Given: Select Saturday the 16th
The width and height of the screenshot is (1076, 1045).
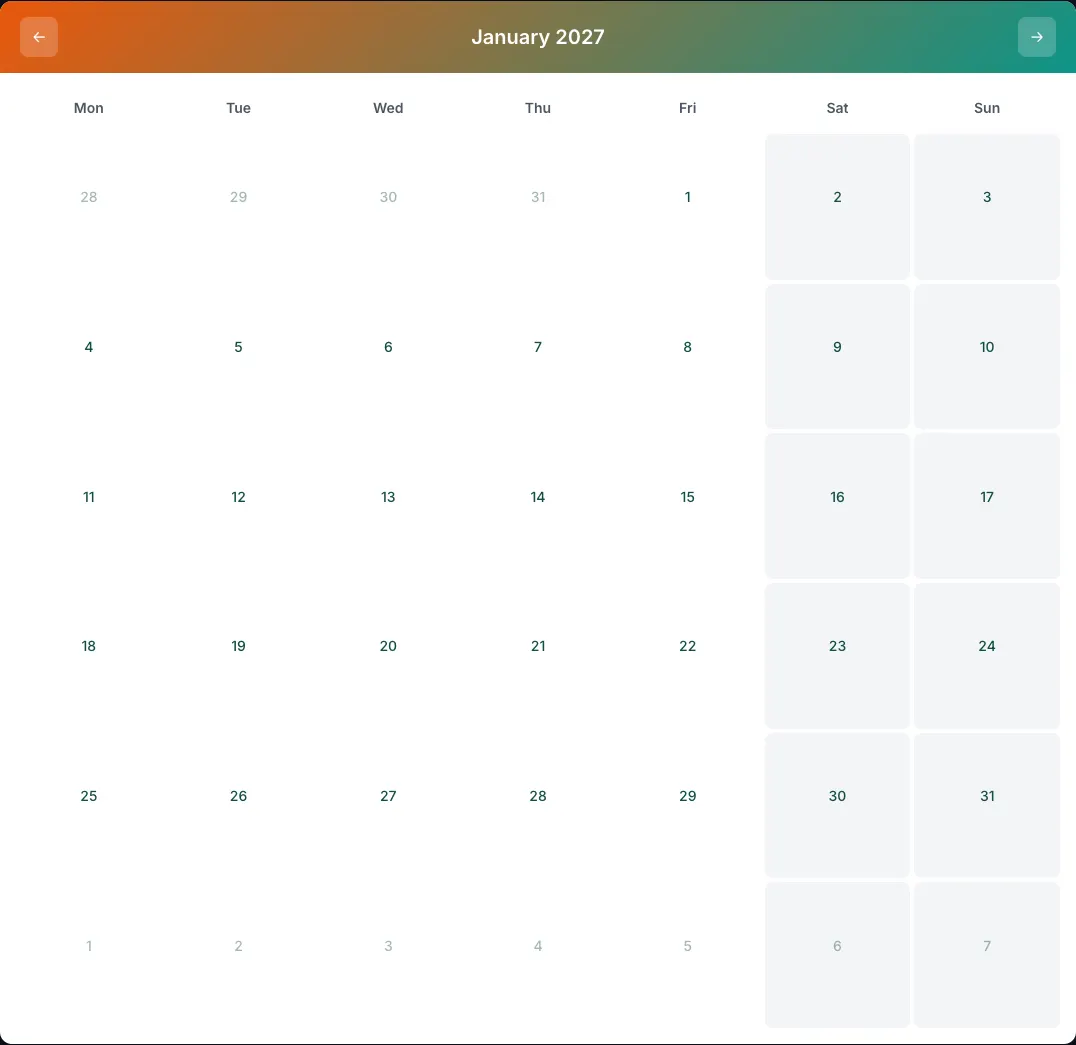Looking at the screenshot, I should pyautogui.click(x=837, y=506).
